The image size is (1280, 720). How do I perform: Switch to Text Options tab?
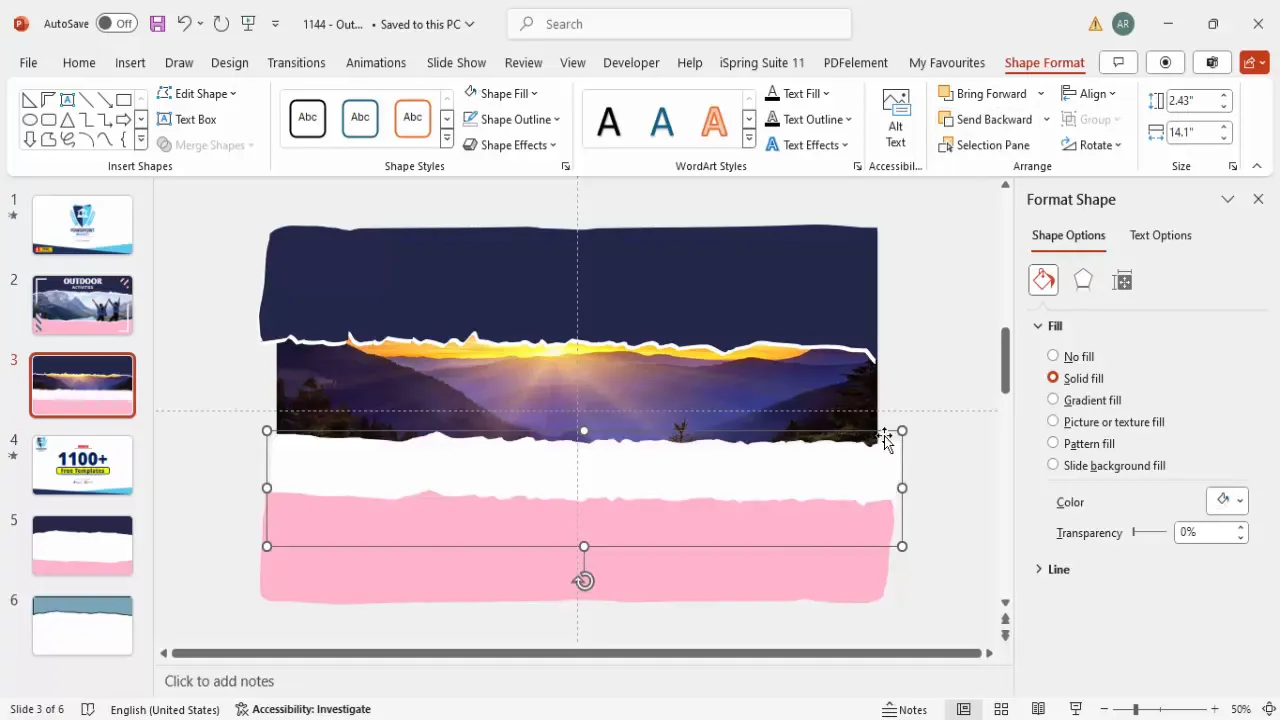[x=1160, y=235]
